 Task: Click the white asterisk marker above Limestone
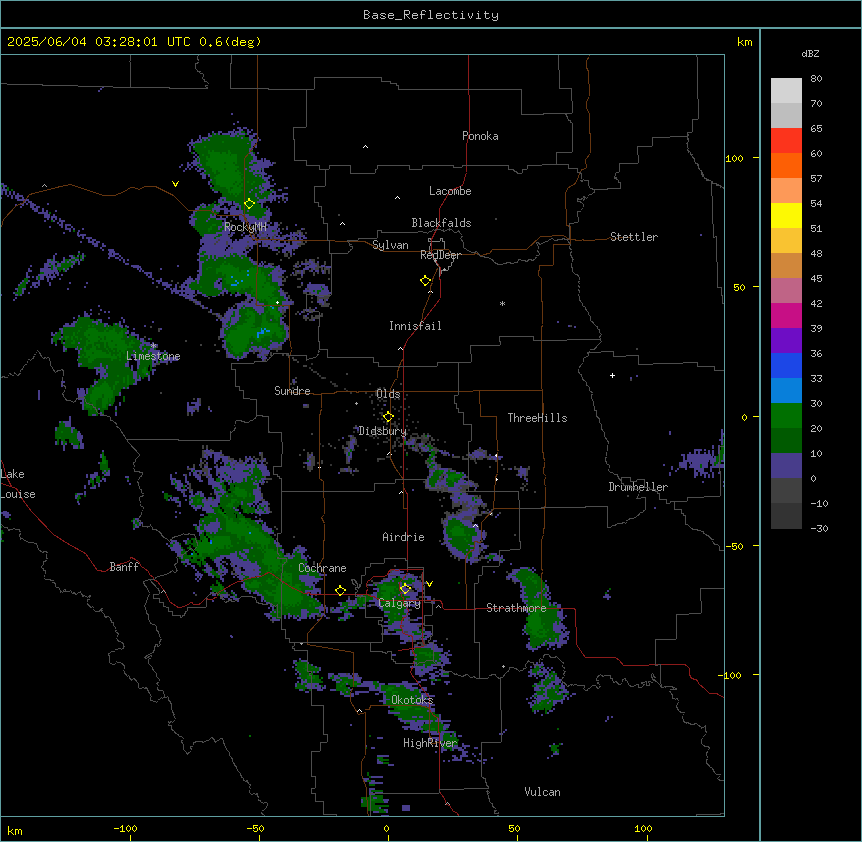pos(154,346)
